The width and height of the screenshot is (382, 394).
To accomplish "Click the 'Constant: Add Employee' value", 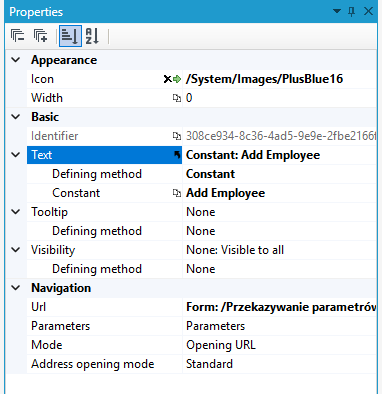I will point(253,155).
